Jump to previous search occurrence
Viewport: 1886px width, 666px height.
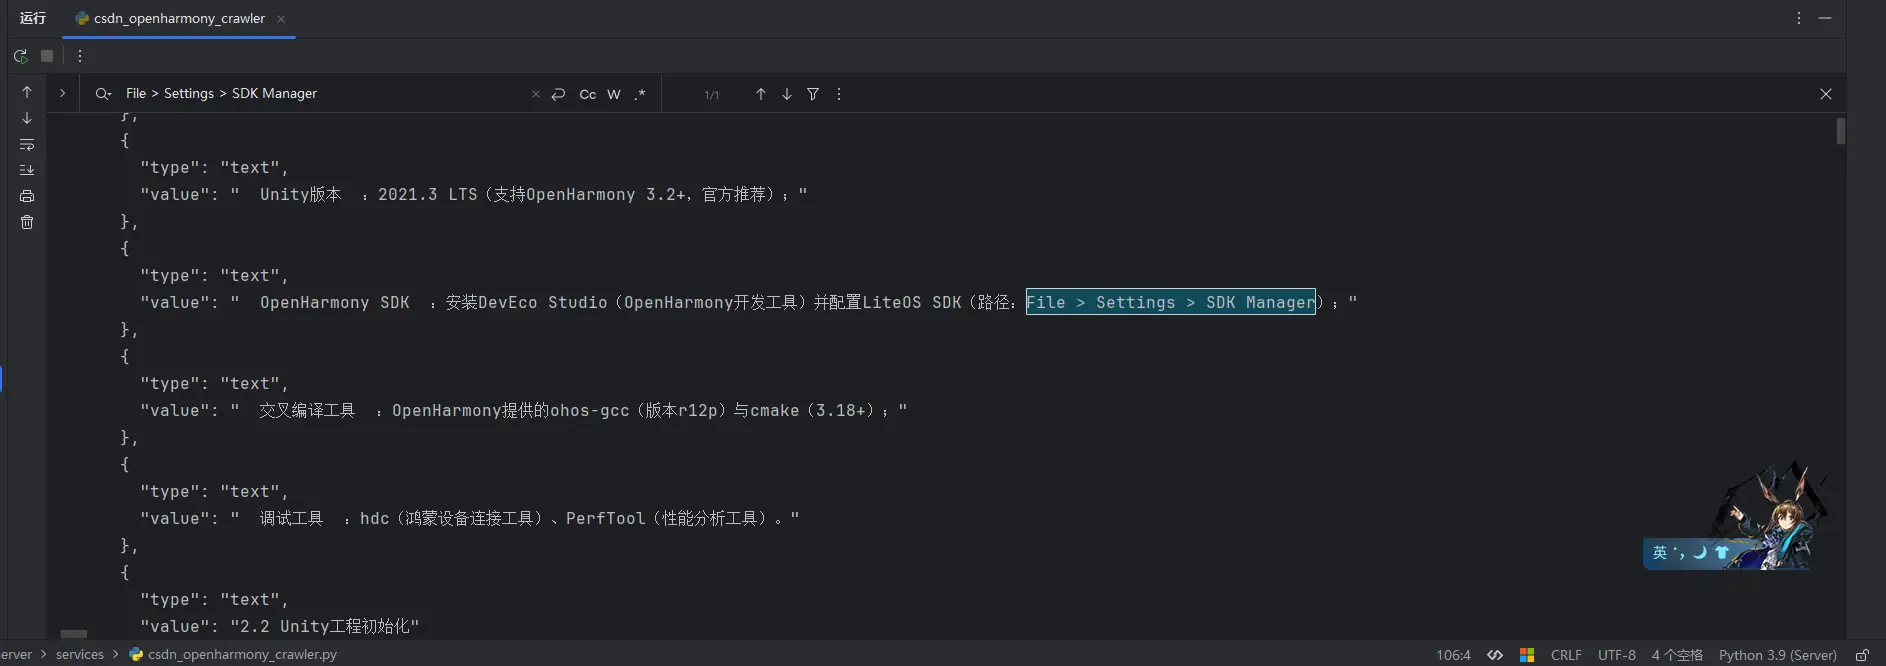pyautogui.click(x=760, y=94)
